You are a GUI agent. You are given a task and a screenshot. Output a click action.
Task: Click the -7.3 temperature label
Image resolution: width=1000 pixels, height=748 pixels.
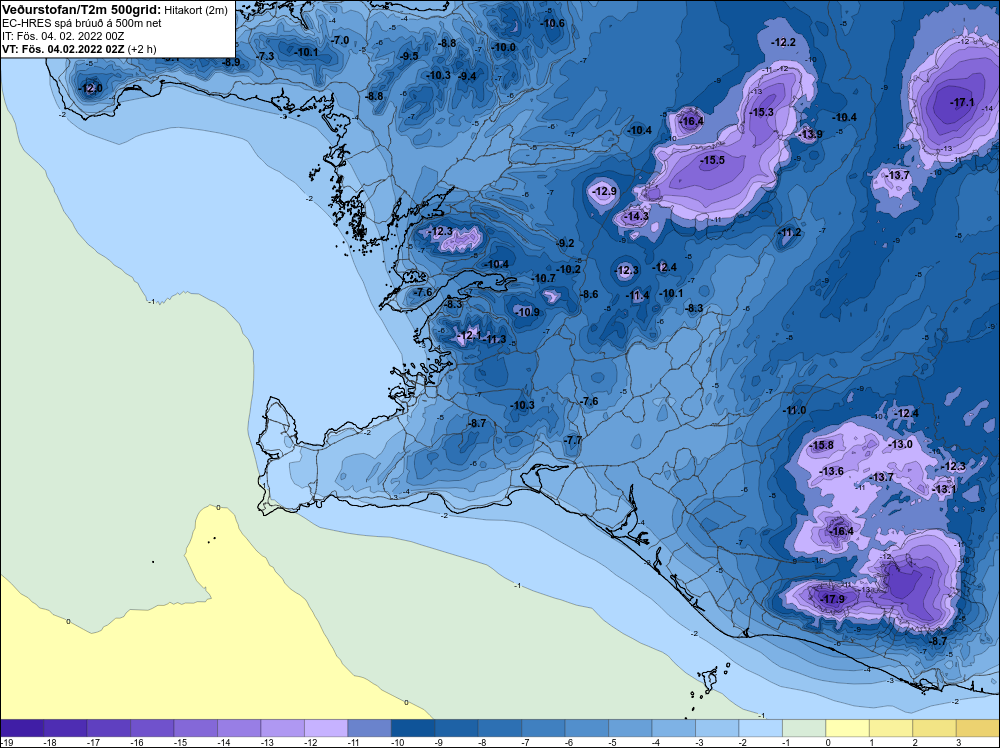265,56
